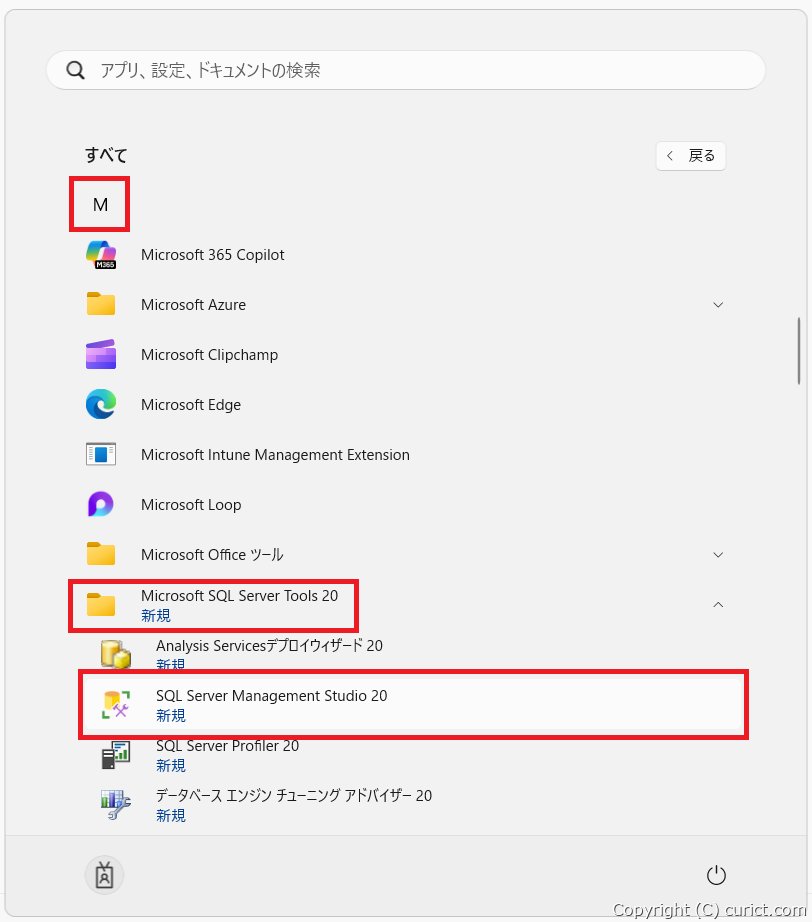Jump to letter index M header
The image size is (812, 922).
[101, 205]
